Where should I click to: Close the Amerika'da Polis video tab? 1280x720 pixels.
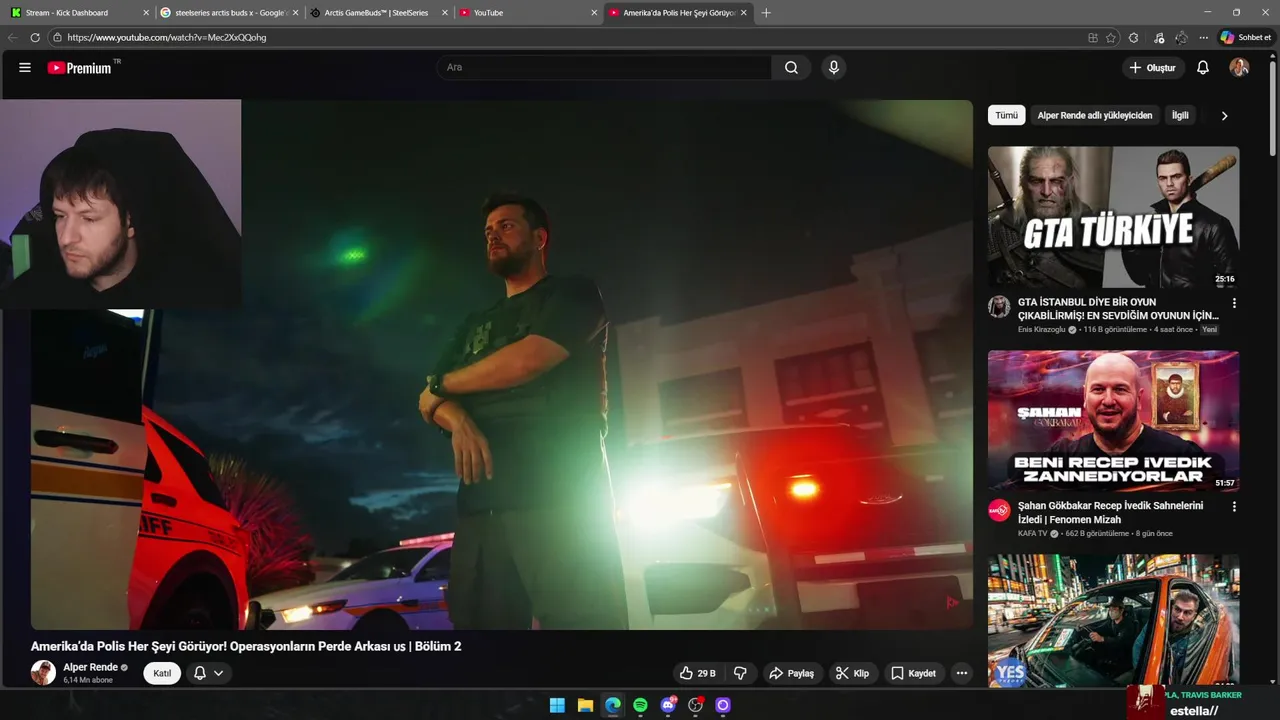point(744,13)
